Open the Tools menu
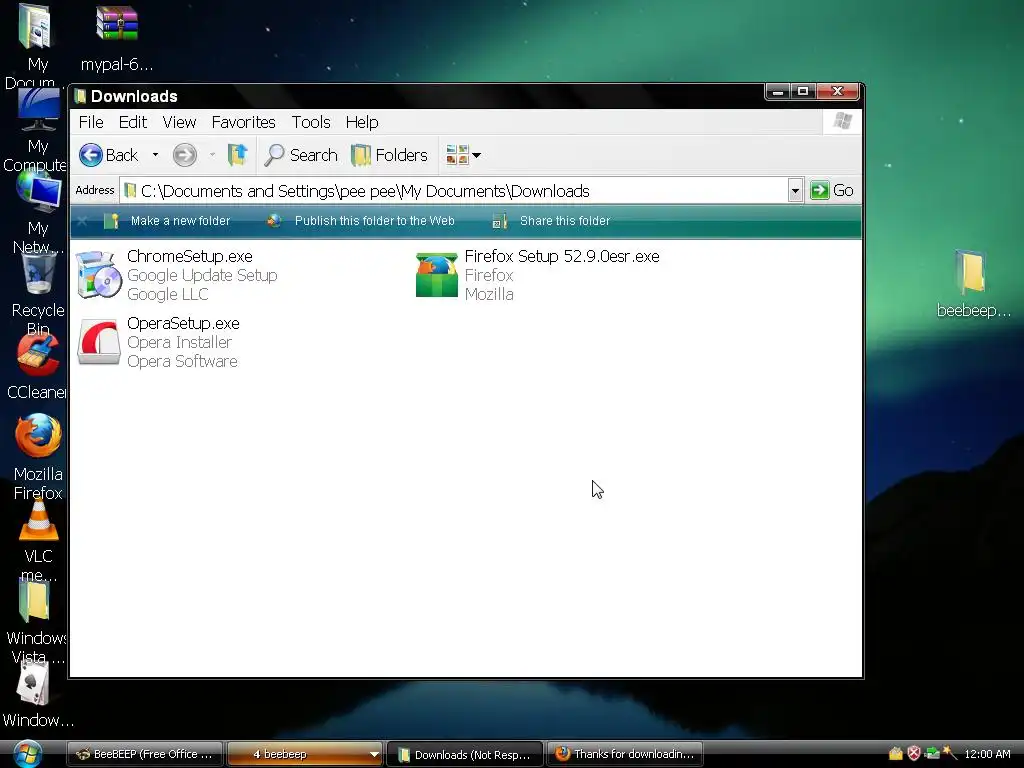This screenshot has height=768, width=1024. (x=311, y=122)
